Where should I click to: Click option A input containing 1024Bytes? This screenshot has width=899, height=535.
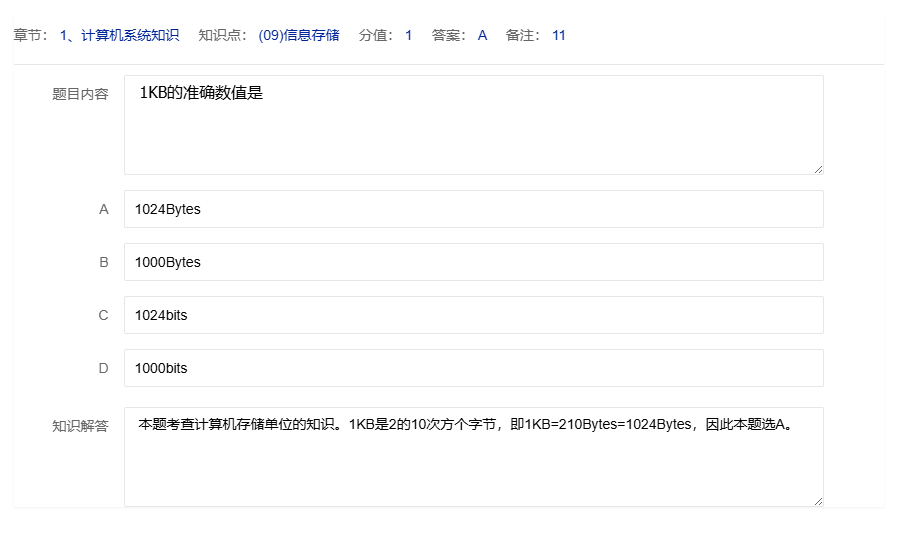tap(473, 209)
